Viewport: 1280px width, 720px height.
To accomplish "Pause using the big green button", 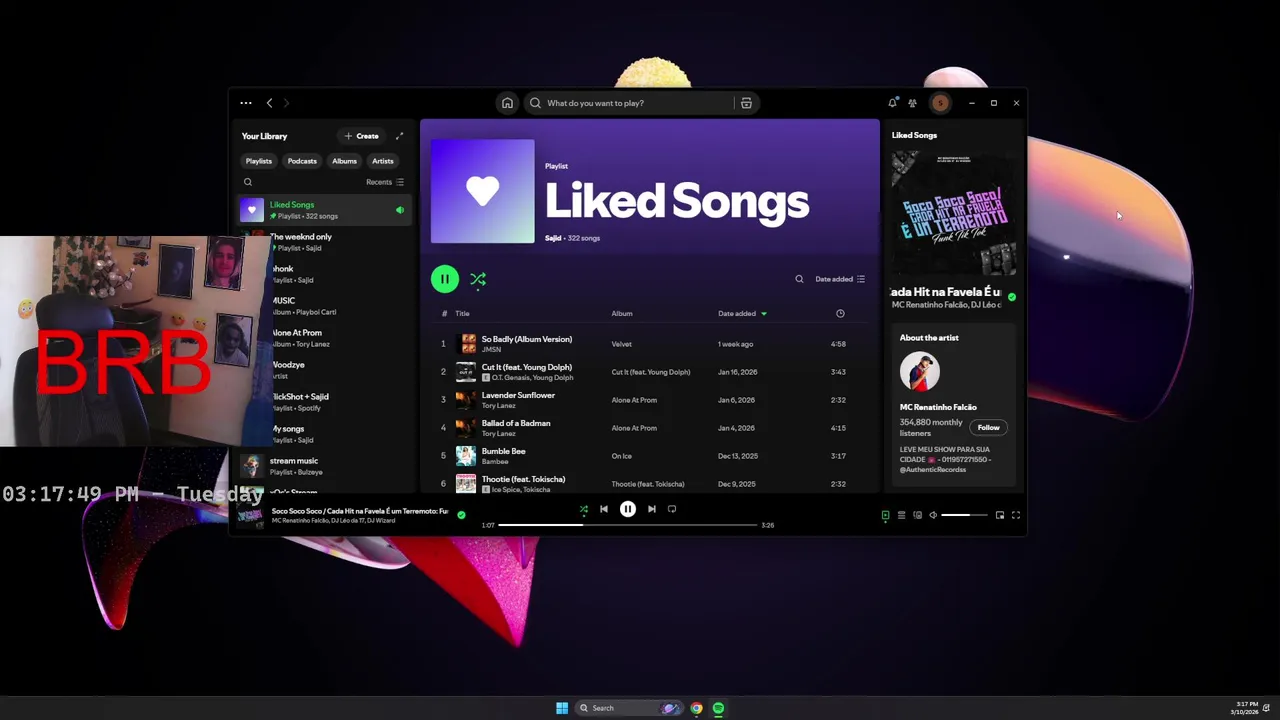I will tap(445, 279).
